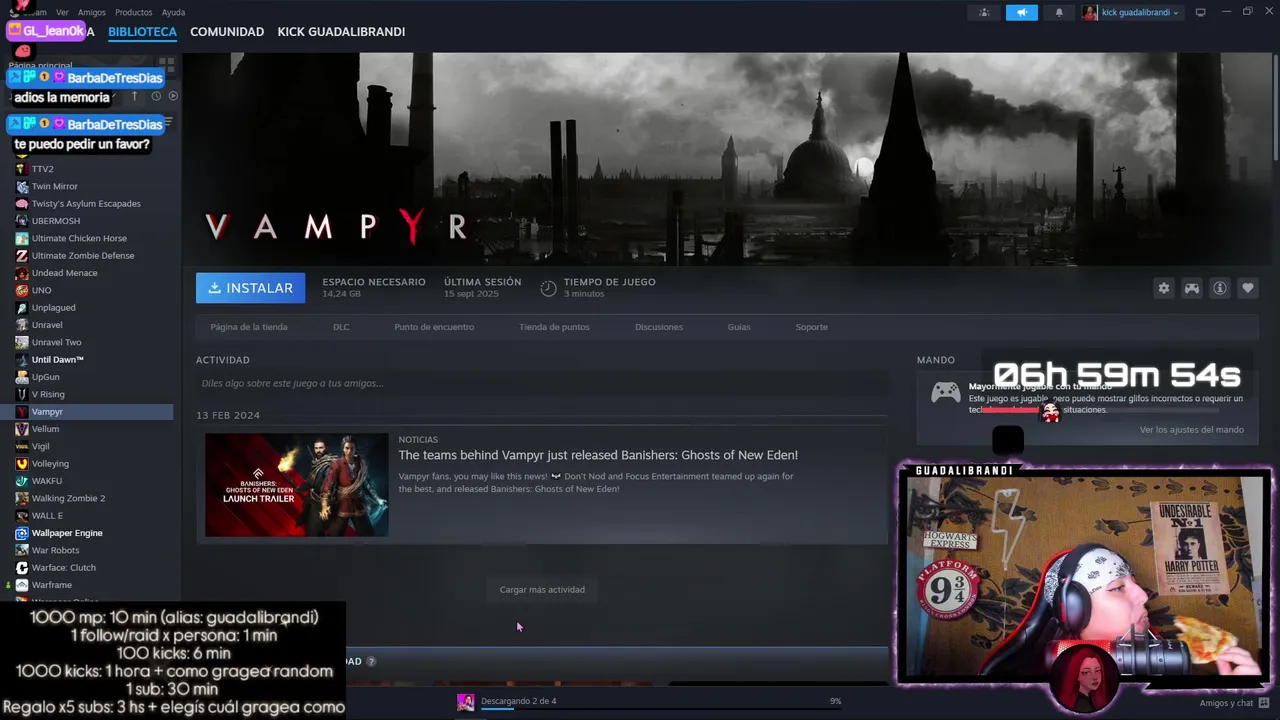
Task: Click the Volleying game icon
Action: (x=22, y=463)
